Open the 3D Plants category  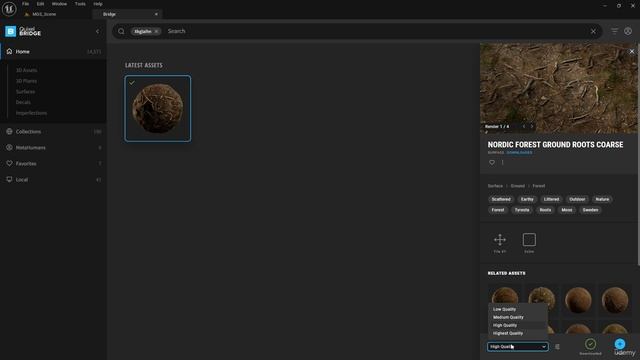26,81
